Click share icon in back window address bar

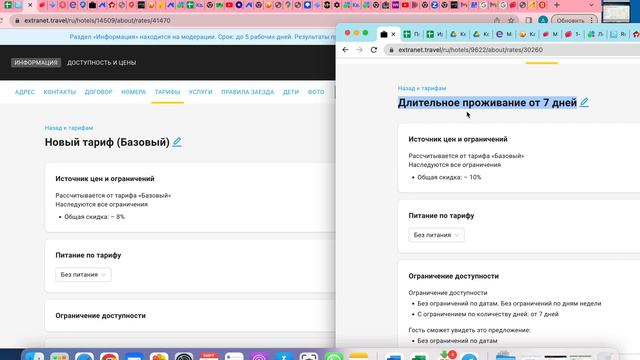(x=497, y=20)
